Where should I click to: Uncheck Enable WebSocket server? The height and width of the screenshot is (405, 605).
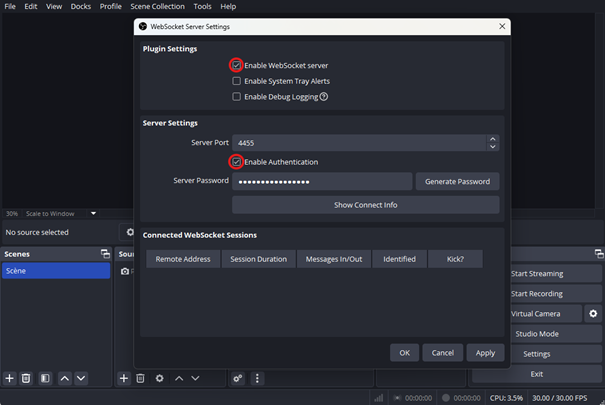tap(237, 65)
